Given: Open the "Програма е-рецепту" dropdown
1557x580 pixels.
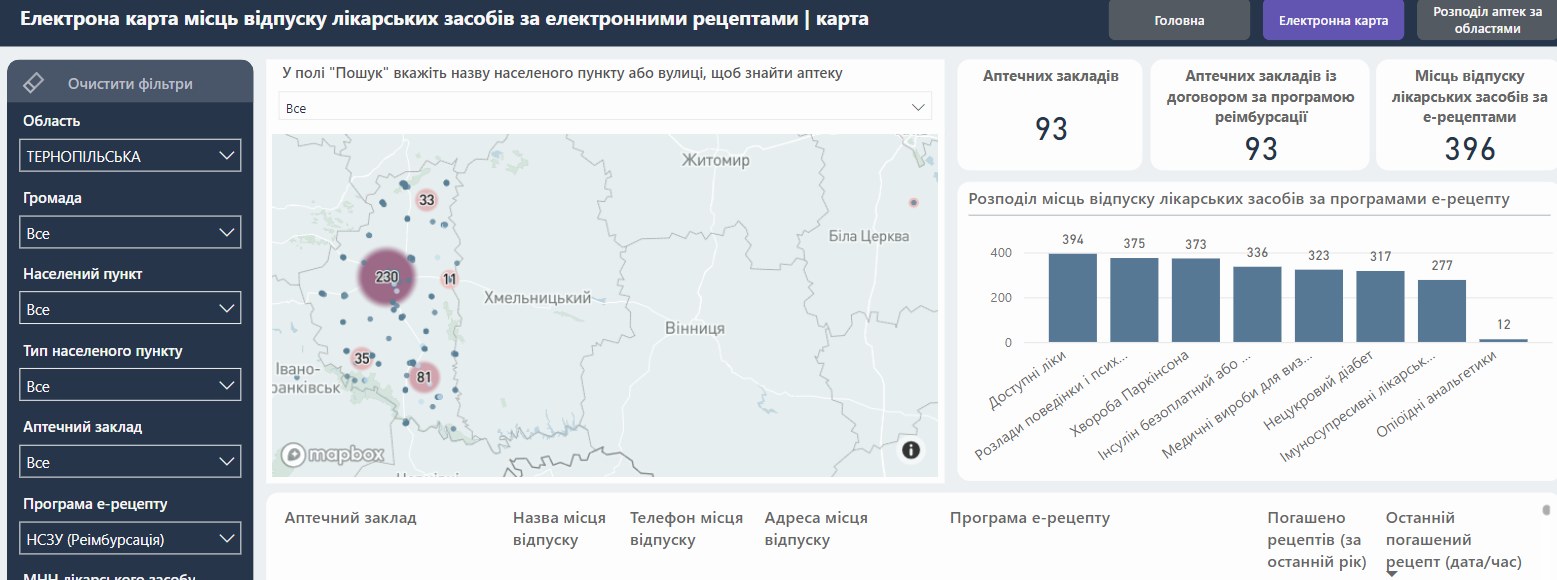Looking at the screenshot, I should tap(130, 537).
